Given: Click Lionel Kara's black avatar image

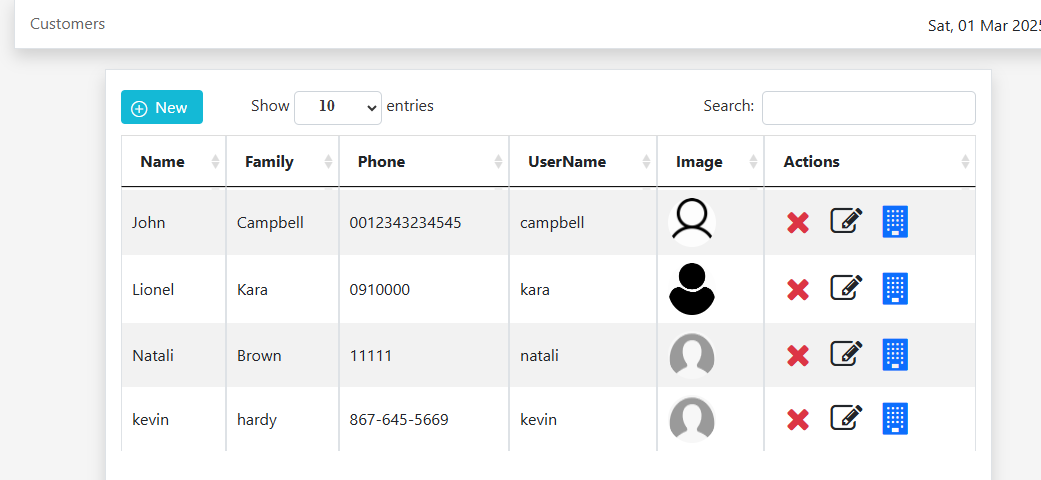Looking at the screenshot, I should coord(691,289).
